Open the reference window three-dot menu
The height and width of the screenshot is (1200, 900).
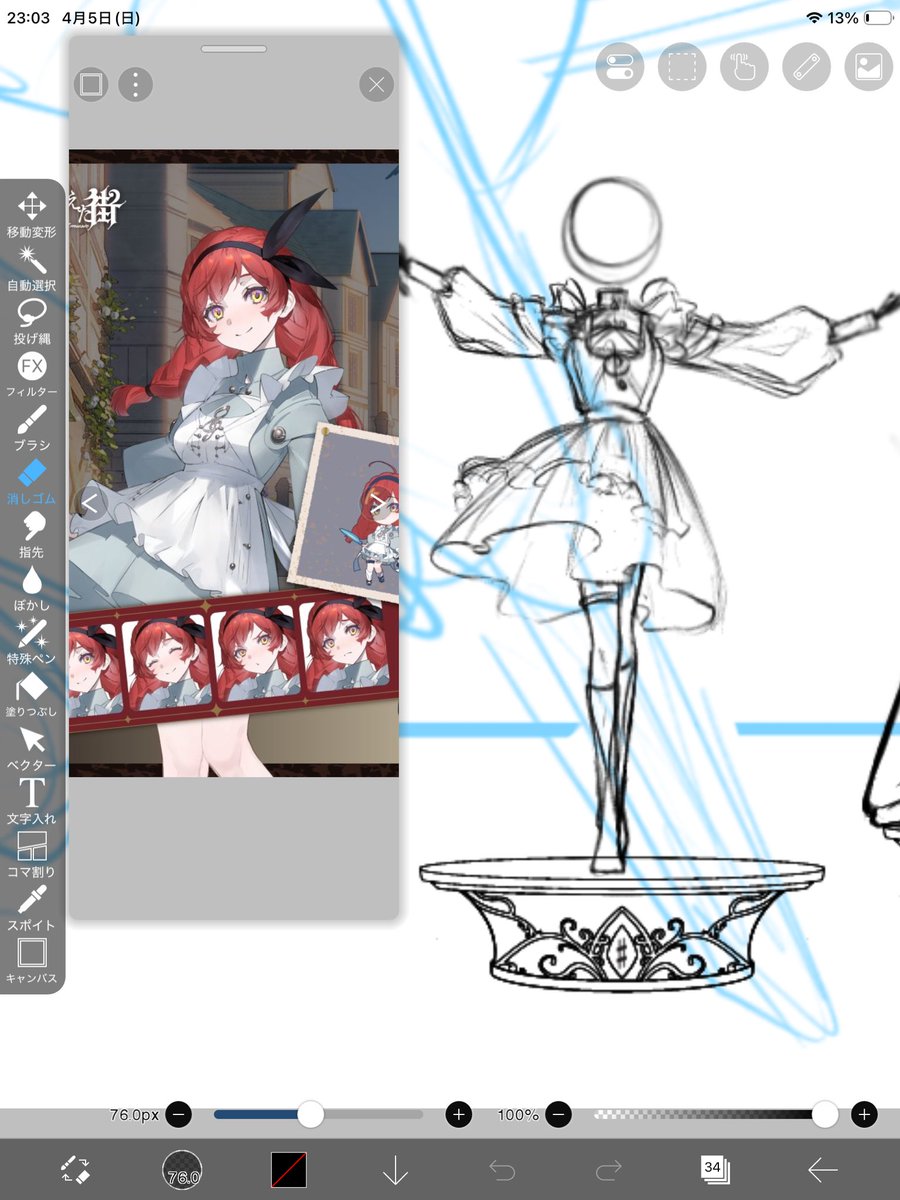click(136, 84)
